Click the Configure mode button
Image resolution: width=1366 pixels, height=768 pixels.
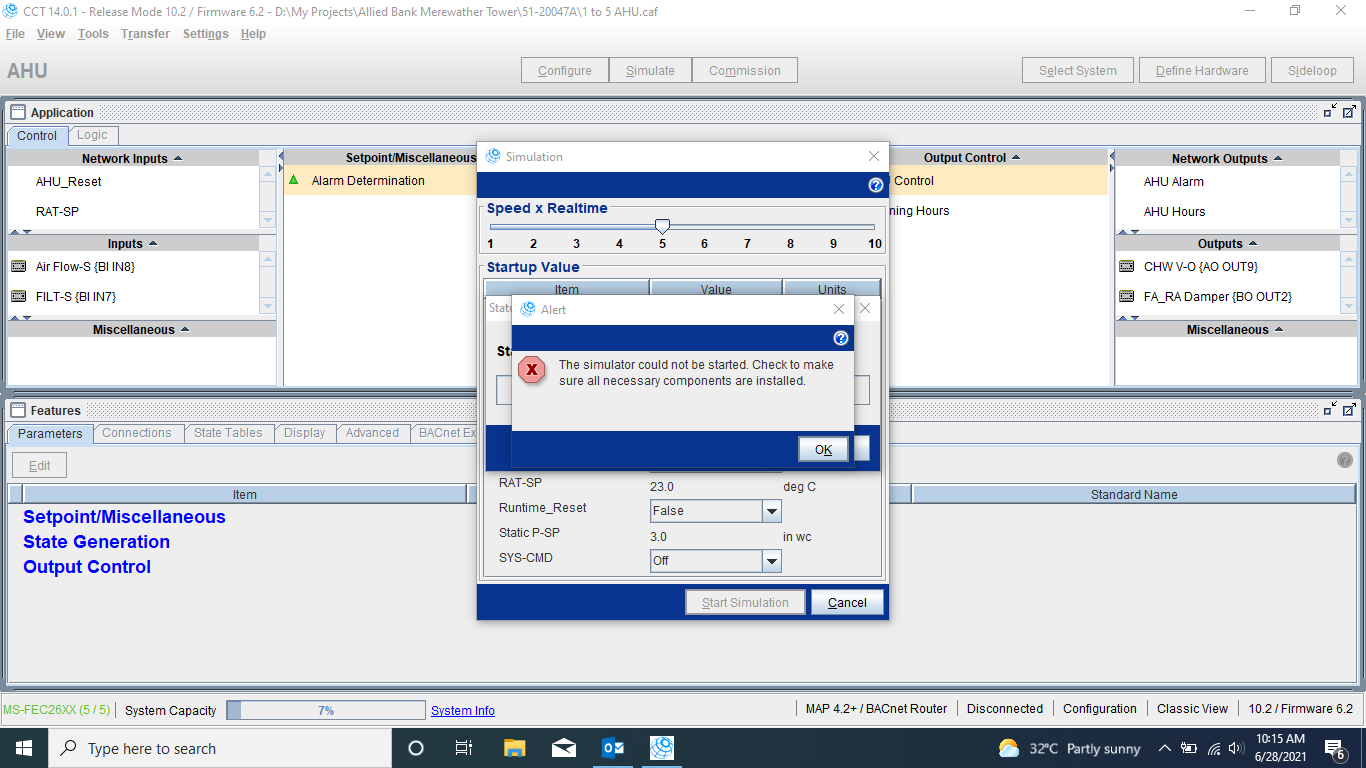565,70
